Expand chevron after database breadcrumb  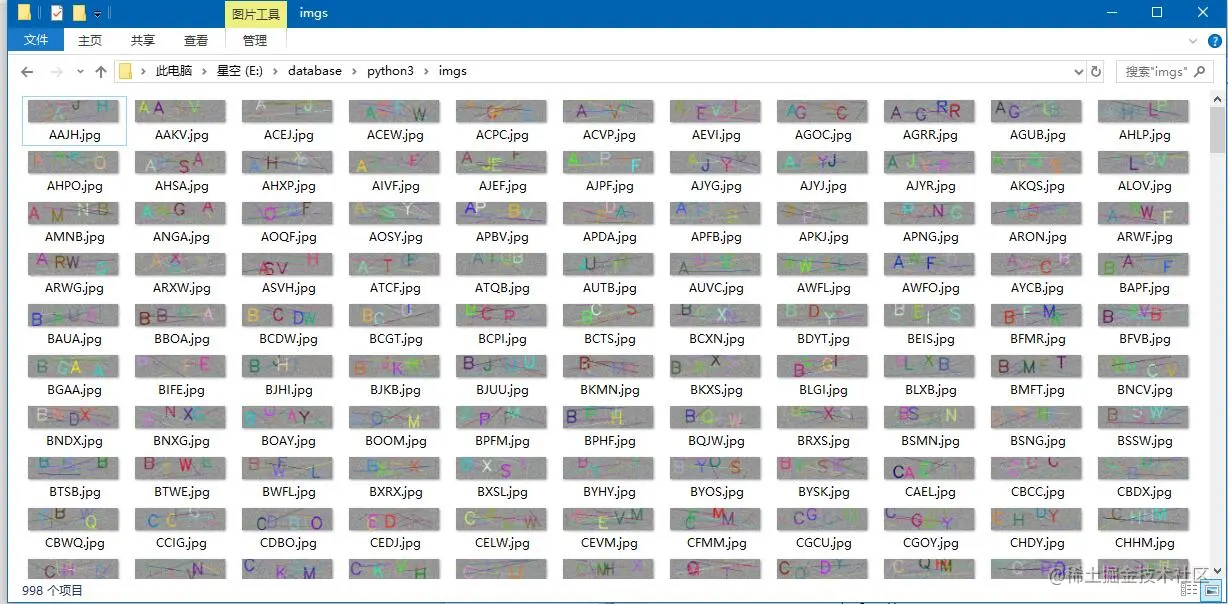[354, 72]
